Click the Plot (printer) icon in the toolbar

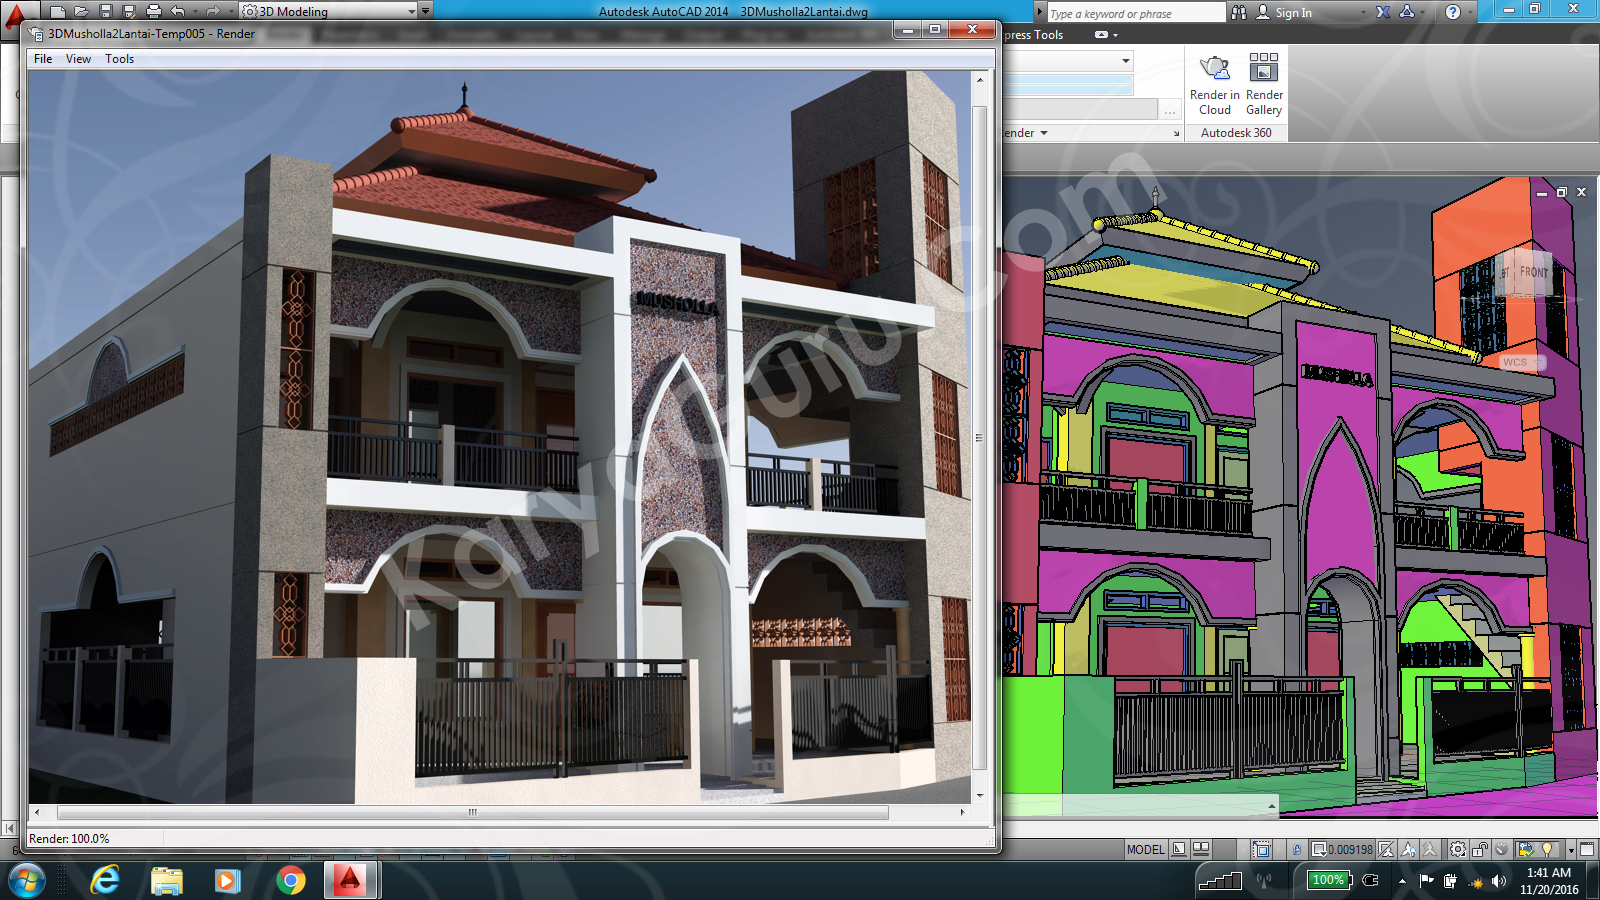(x=153, y=11)
